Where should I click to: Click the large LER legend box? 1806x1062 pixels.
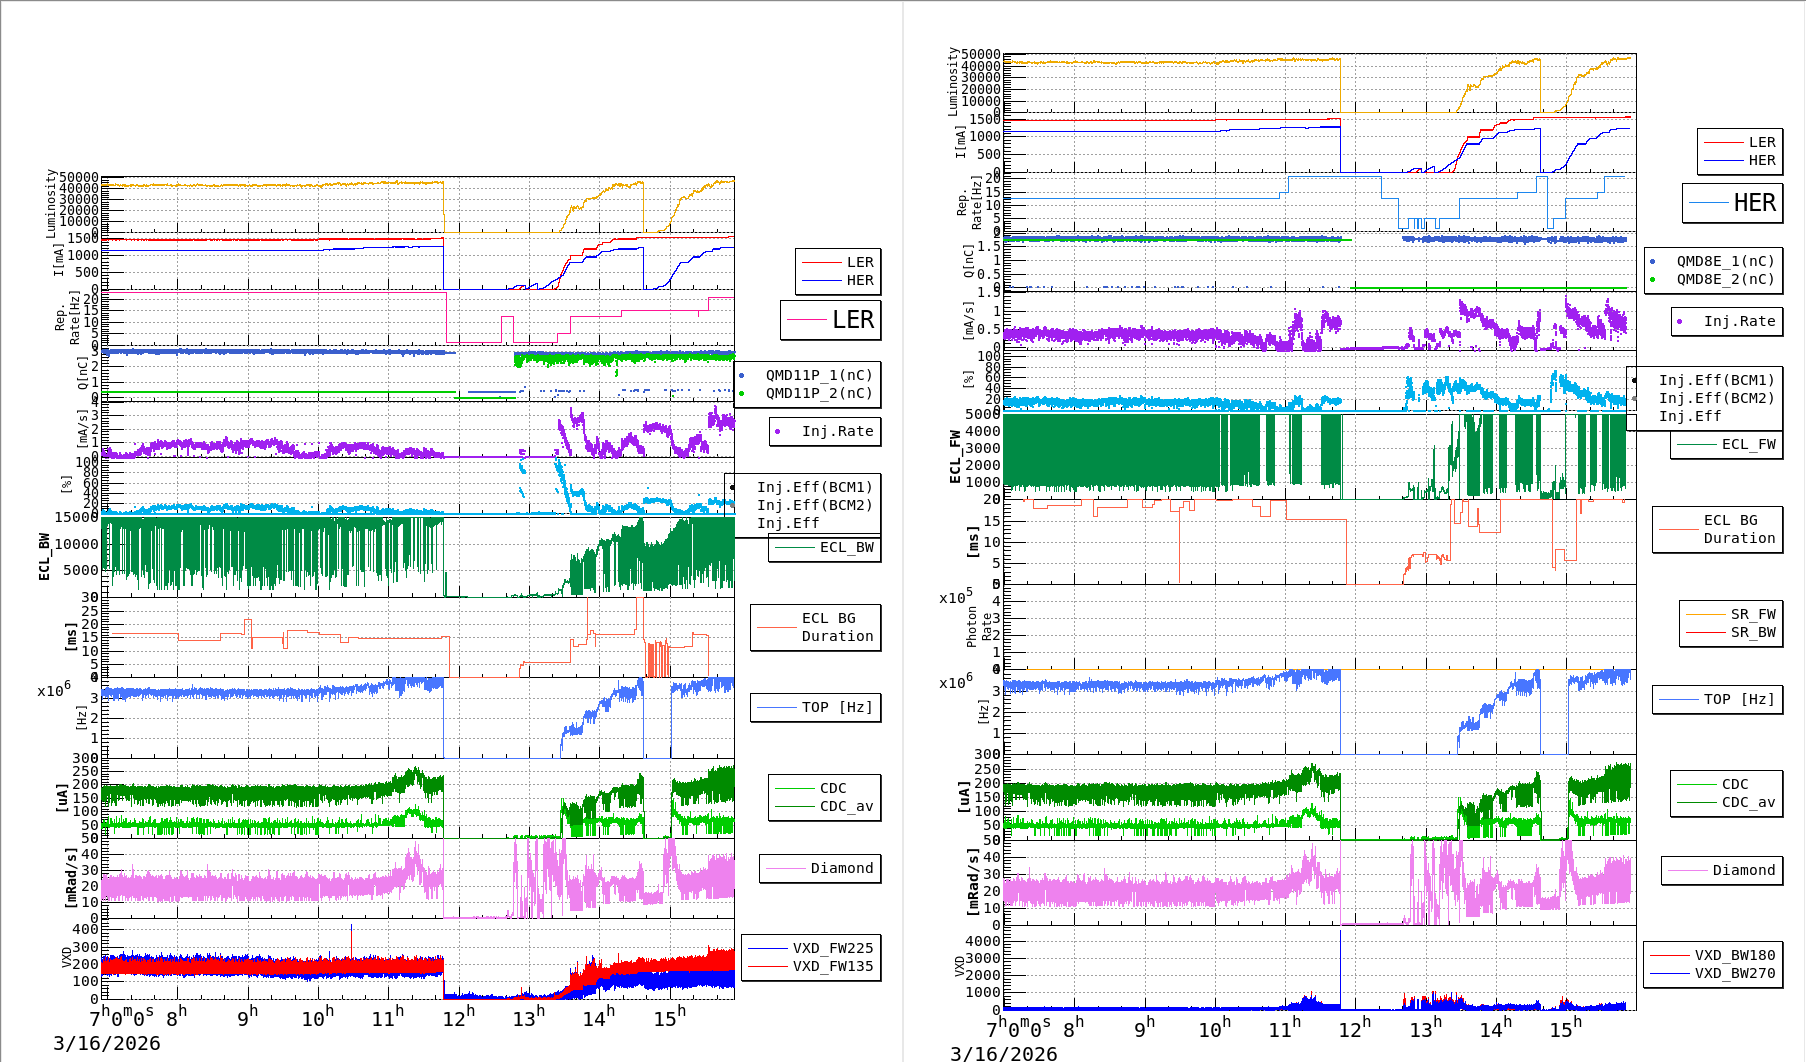coord(831,320)
